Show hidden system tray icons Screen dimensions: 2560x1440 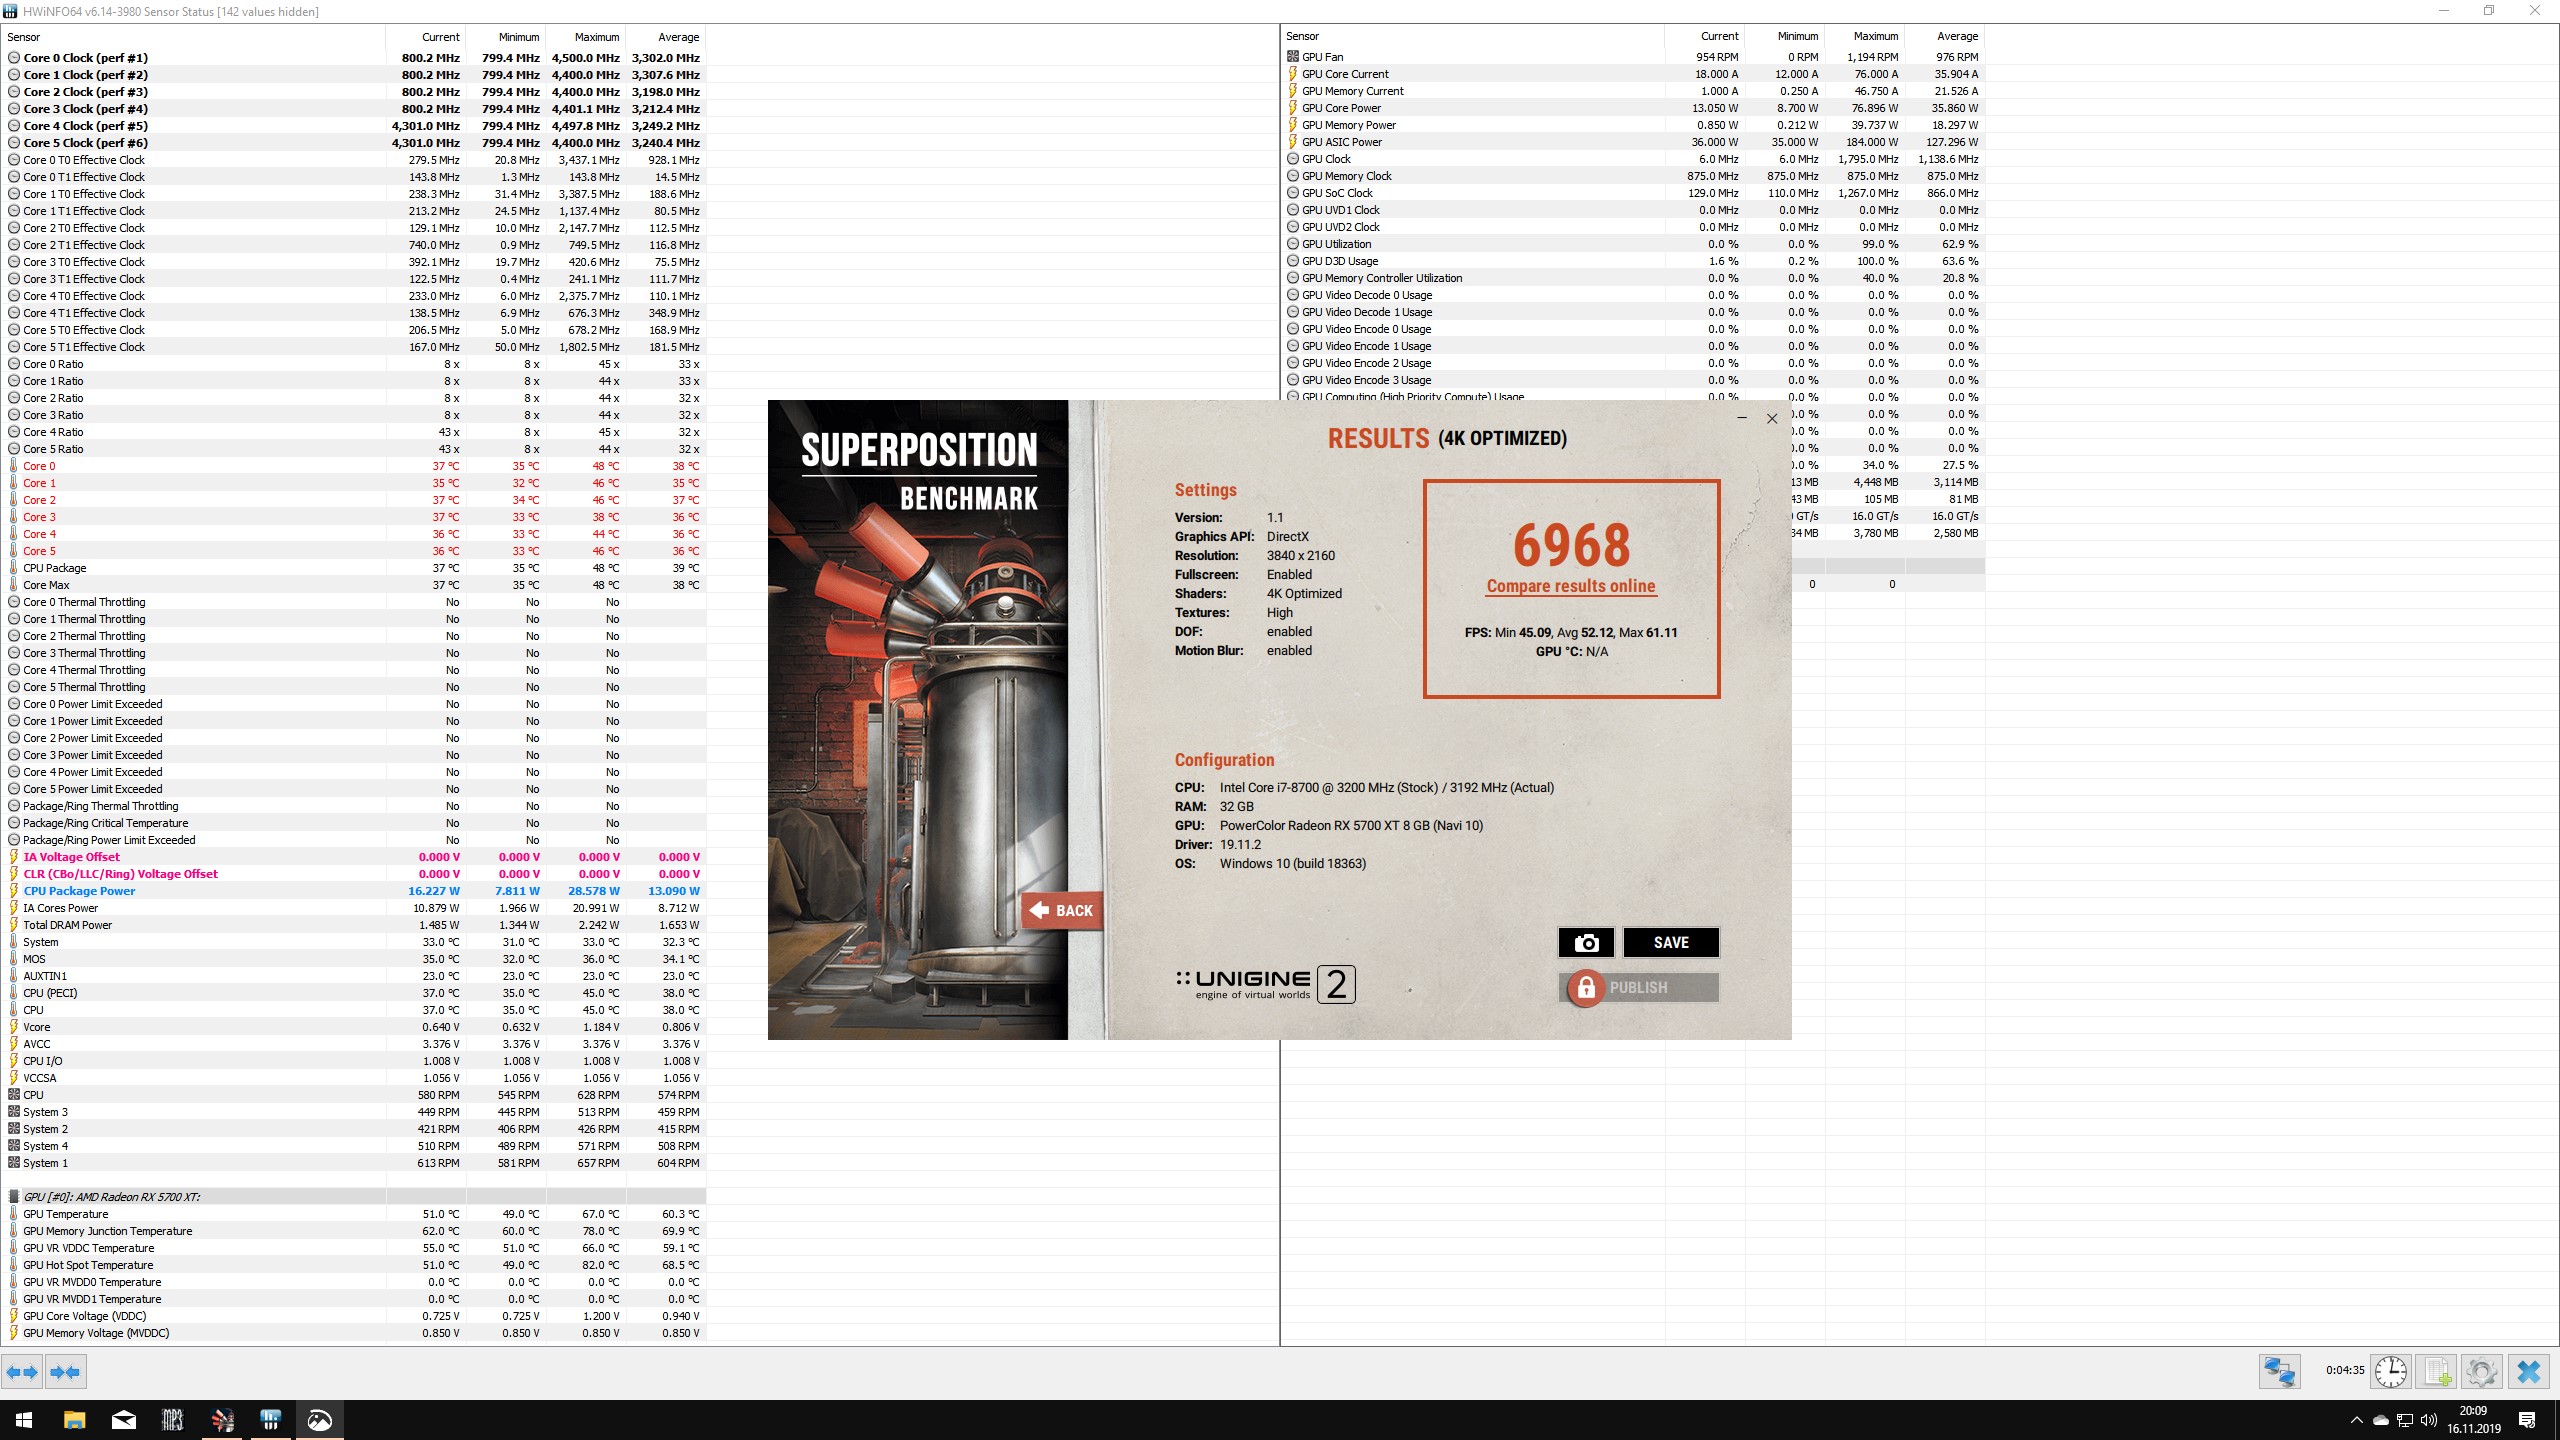[x=2356, y=1420]
